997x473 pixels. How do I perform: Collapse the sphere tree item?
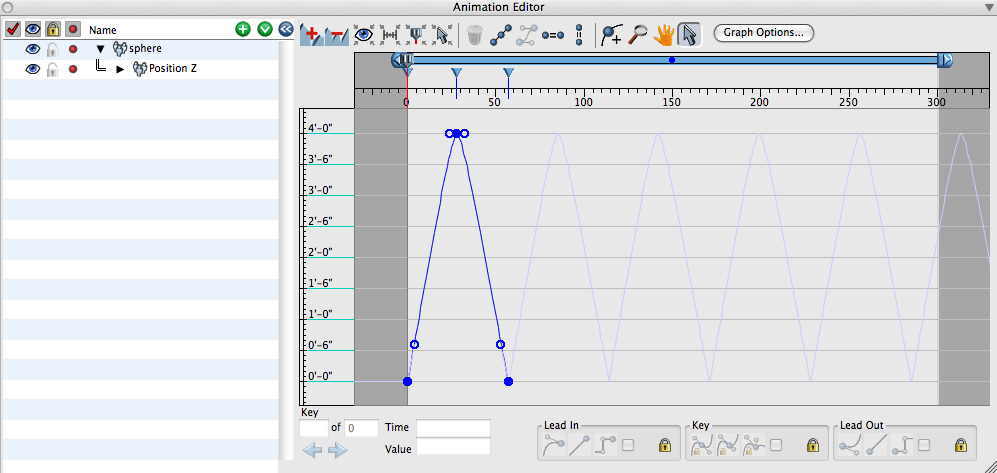(x=100, y=49)
